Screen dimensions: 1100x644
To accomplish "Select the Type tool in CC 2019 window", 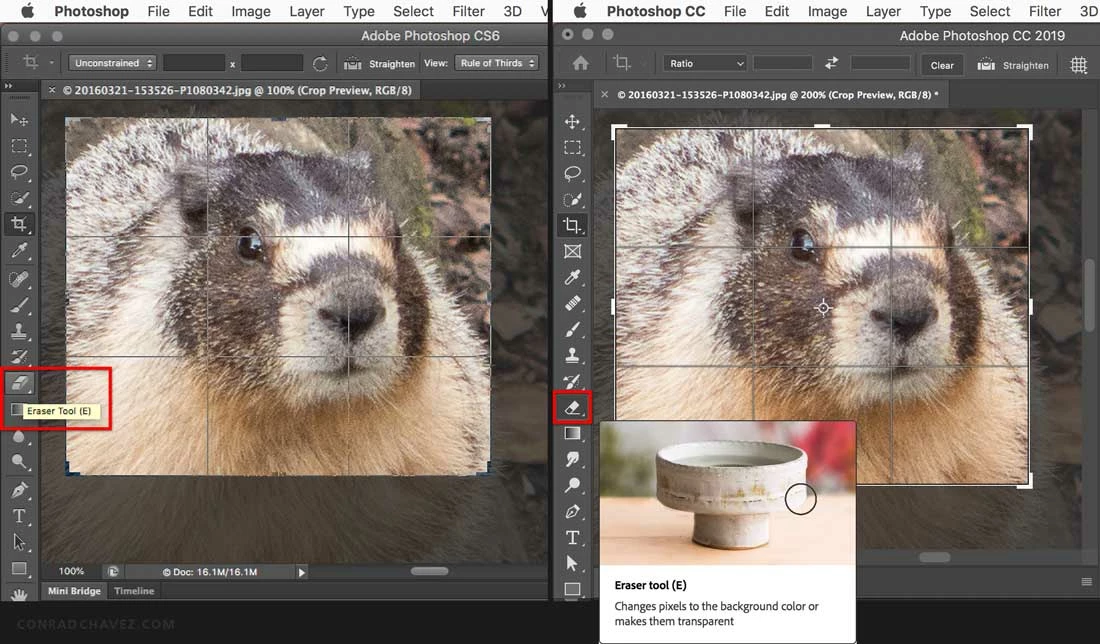I will (572, 537).
